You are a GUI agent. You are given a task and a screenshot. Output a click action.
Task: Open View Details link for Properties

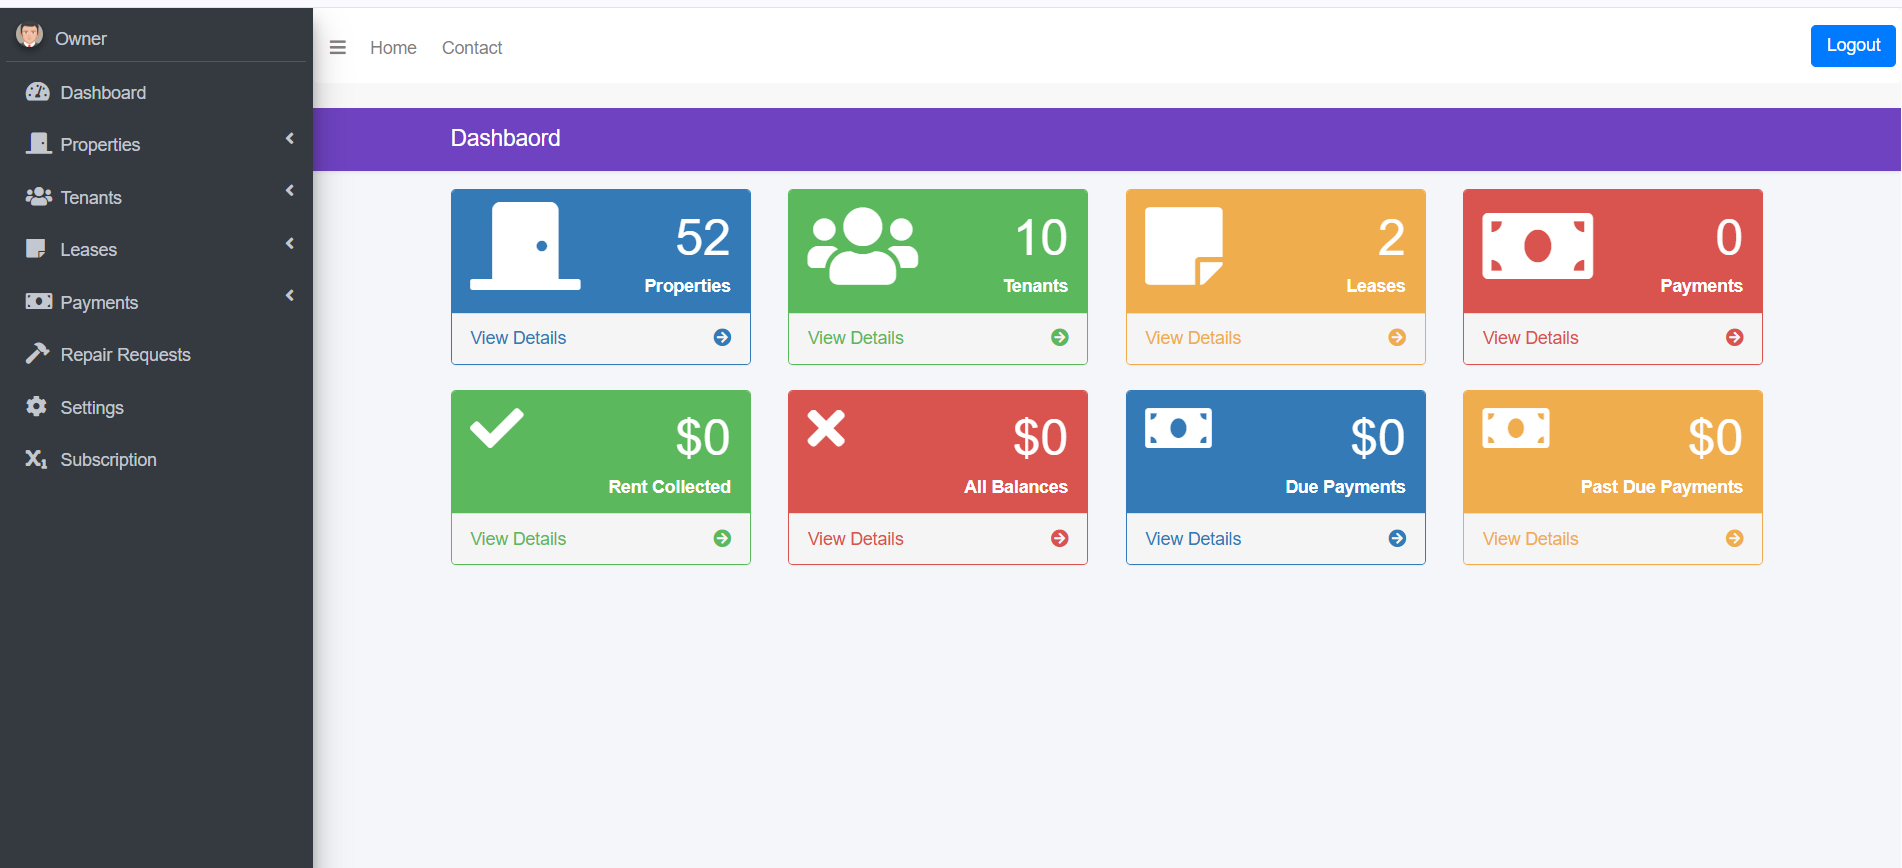[x=518, y=338]
